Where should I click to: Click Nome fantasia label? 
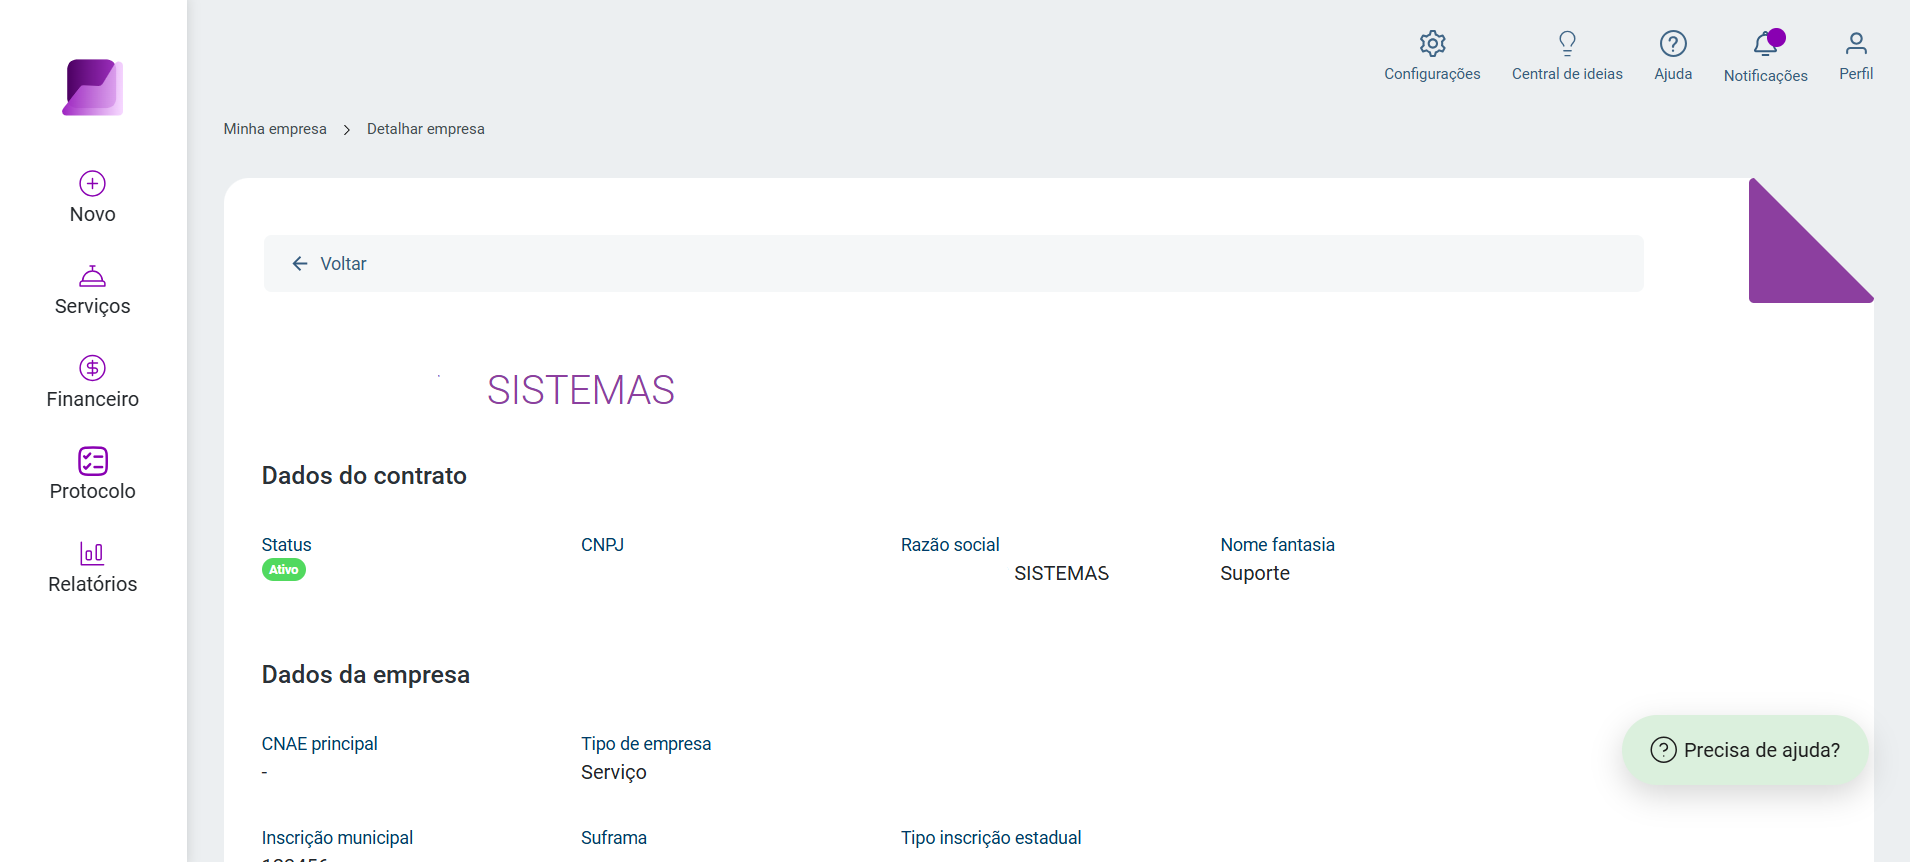pos(1277,545)
